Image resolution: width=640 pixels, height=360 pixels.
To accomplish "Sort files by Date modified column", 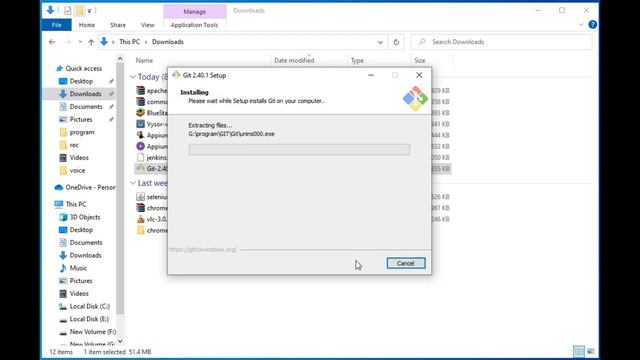I will tap(294, 60).
